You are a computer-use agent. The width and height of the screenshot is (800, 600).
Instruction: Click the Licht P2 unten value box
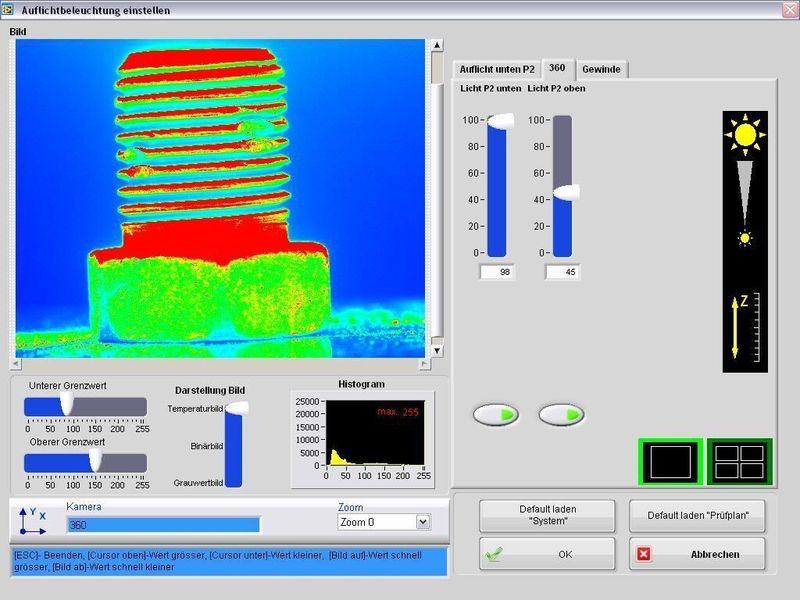click(x=497, y=272)
